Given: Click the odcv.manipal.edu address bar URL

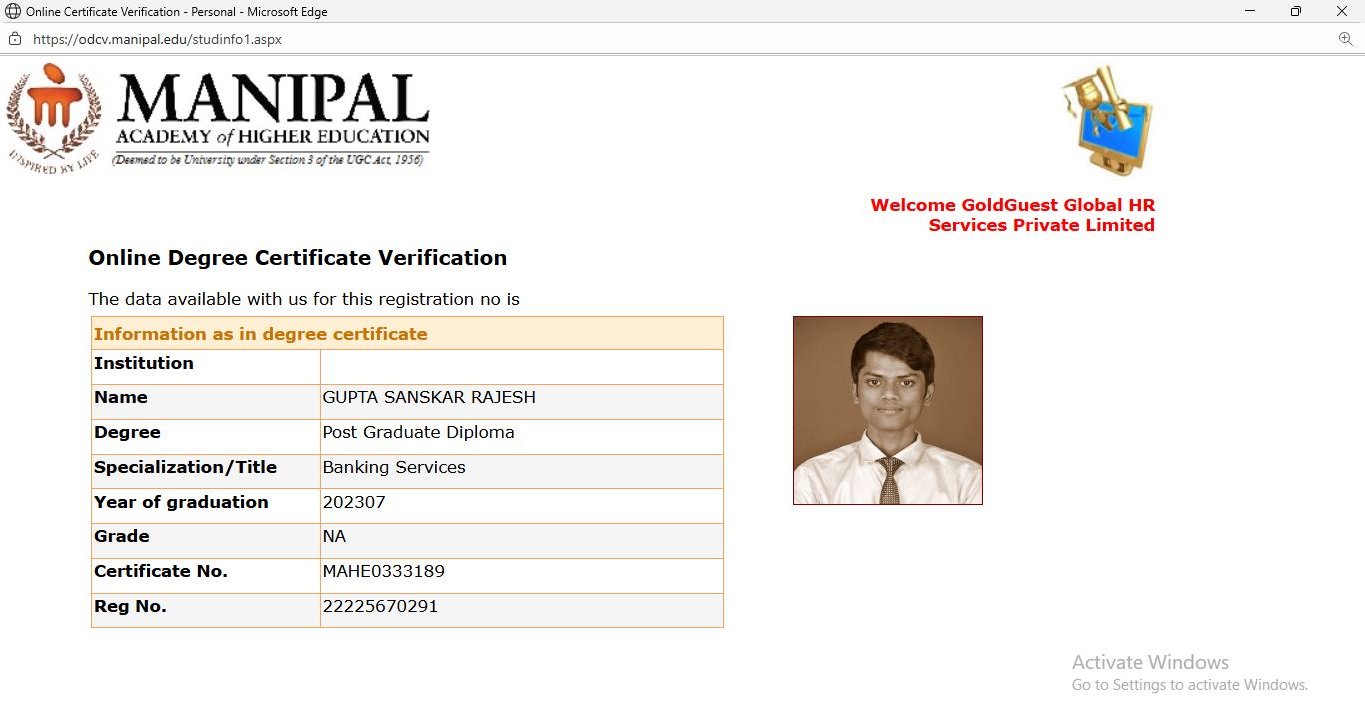Looking at the screenshot, I should [x=157, y=39].
